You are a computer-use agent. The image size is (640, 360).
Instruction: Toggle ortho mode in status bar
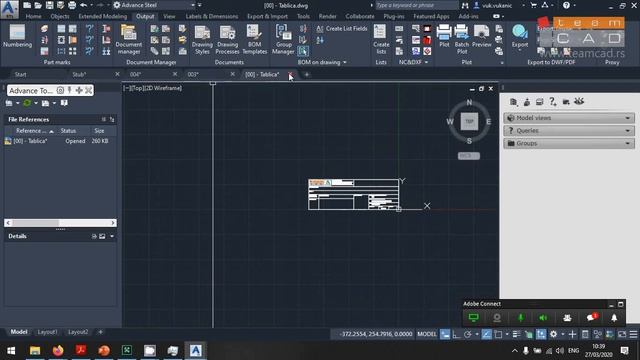pos(456,334)
